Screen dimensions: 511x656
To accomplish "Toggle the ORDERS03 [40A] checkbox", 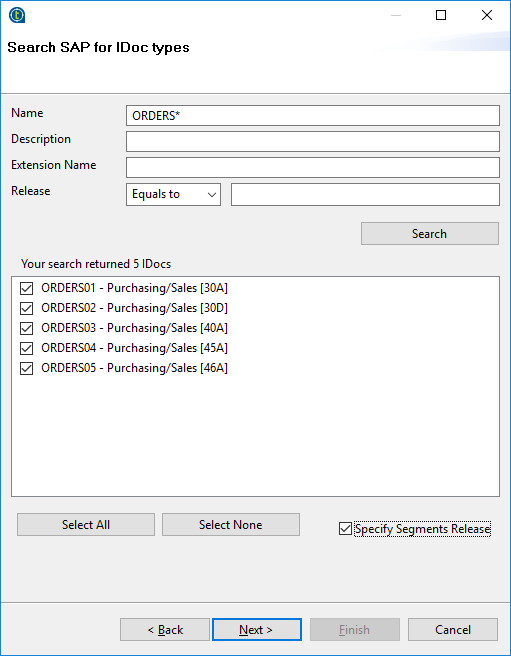I will (26, 328).
